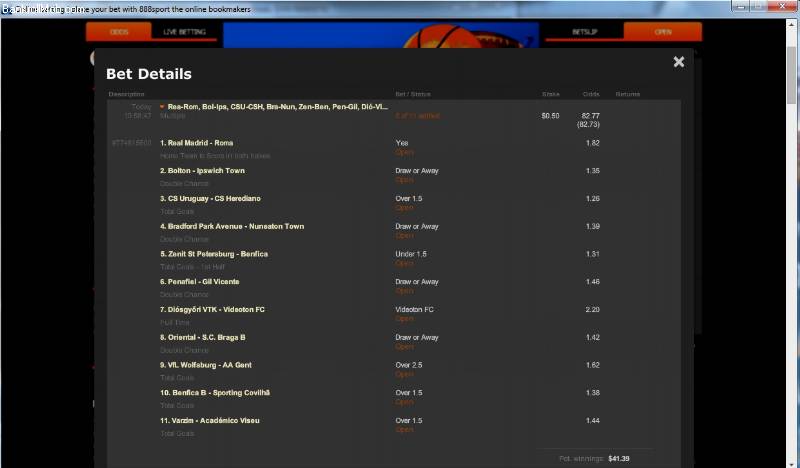800x468 pixels.
Task: Click the 1.42 odds value
Action: coord(592,337)
